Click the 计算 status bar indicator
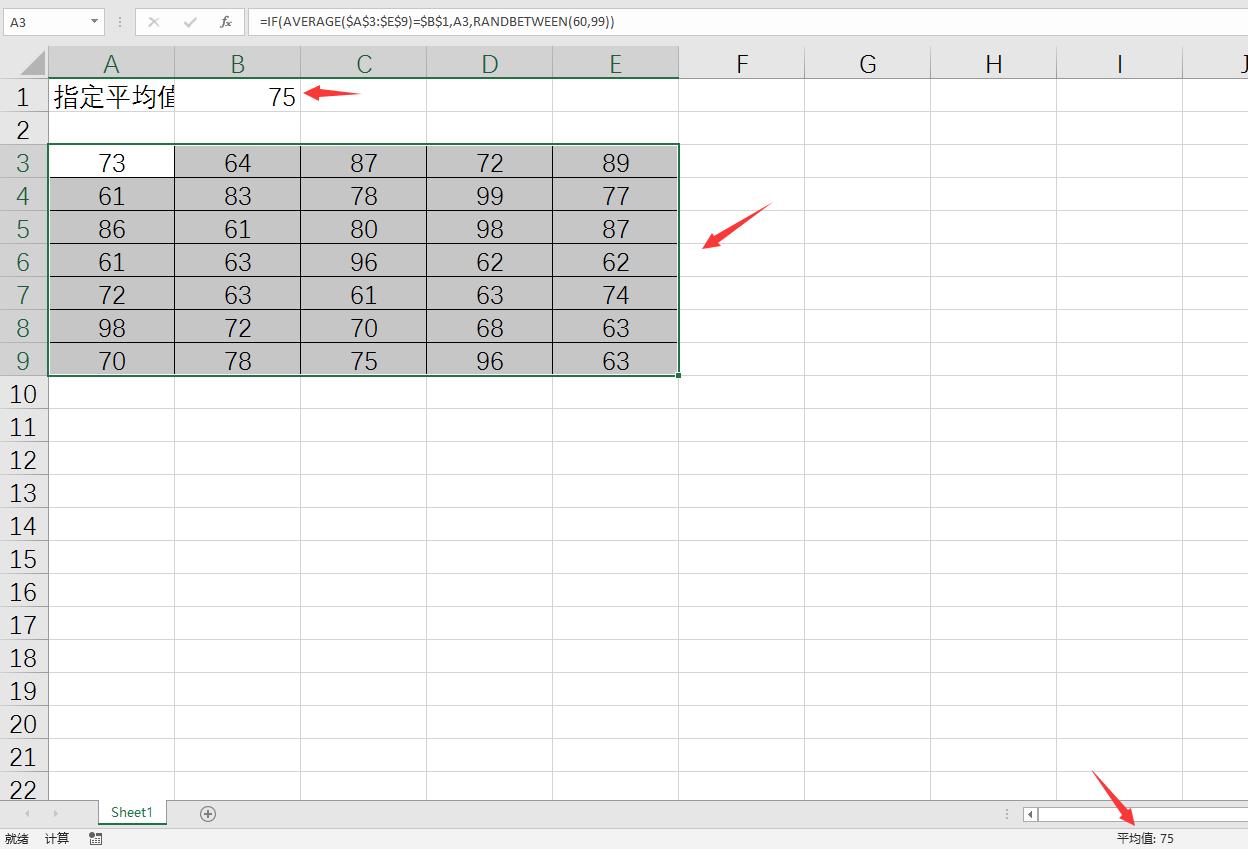This screenshot has width=1248, height=849. coord(57,839)
